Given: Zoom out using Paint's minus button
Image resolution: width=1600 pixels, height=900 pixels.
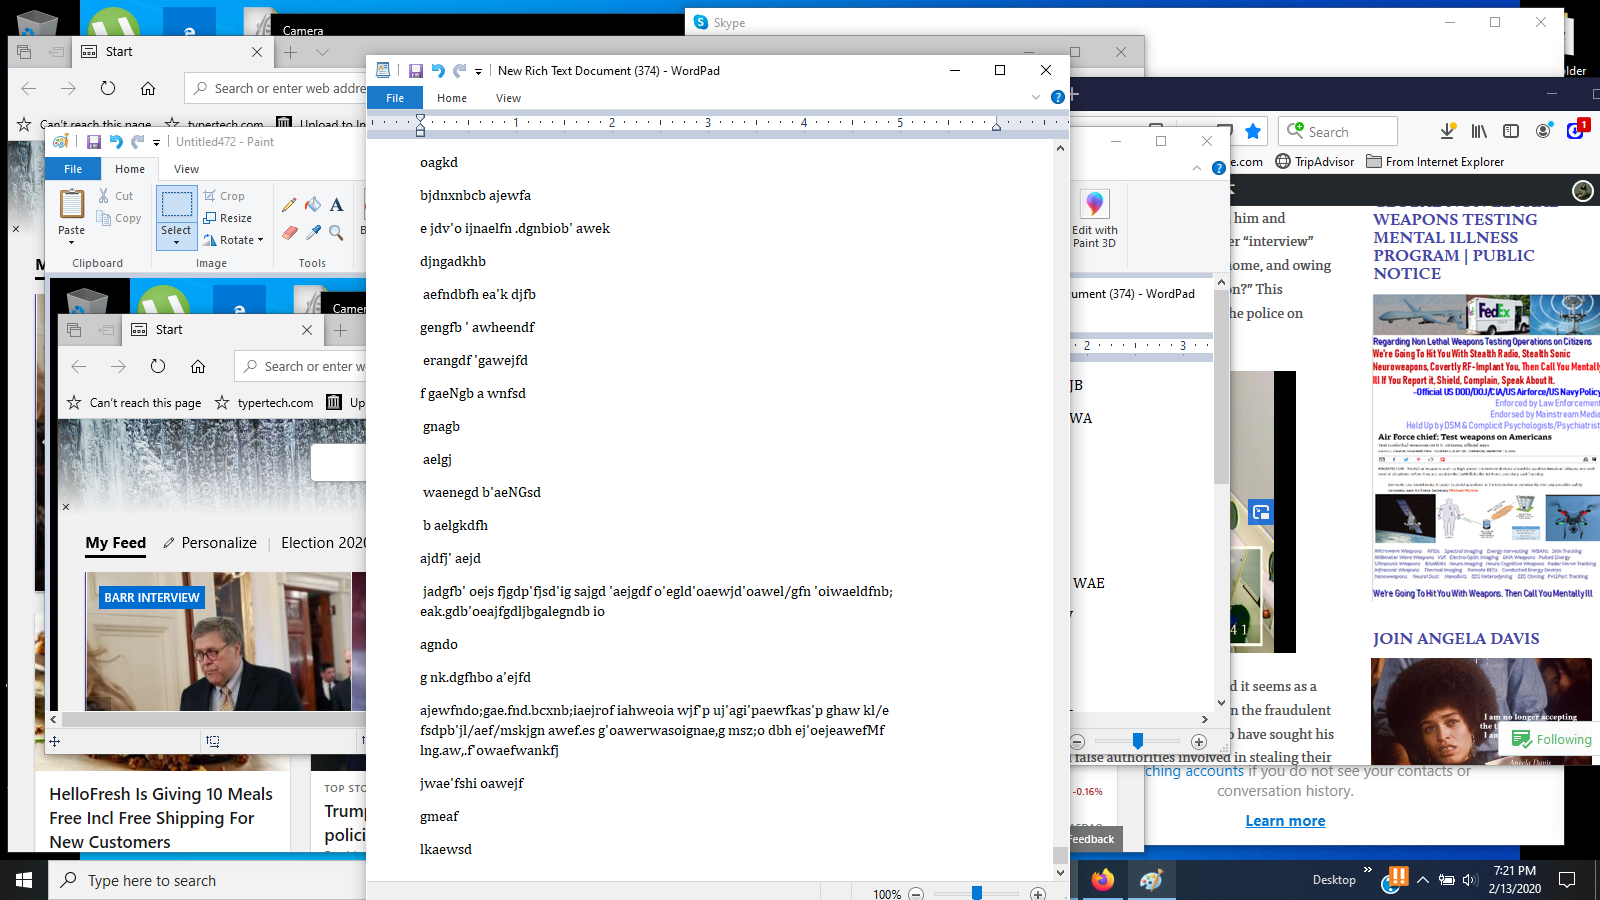Looking at the screenshot, I should (x=1077, y=742).
